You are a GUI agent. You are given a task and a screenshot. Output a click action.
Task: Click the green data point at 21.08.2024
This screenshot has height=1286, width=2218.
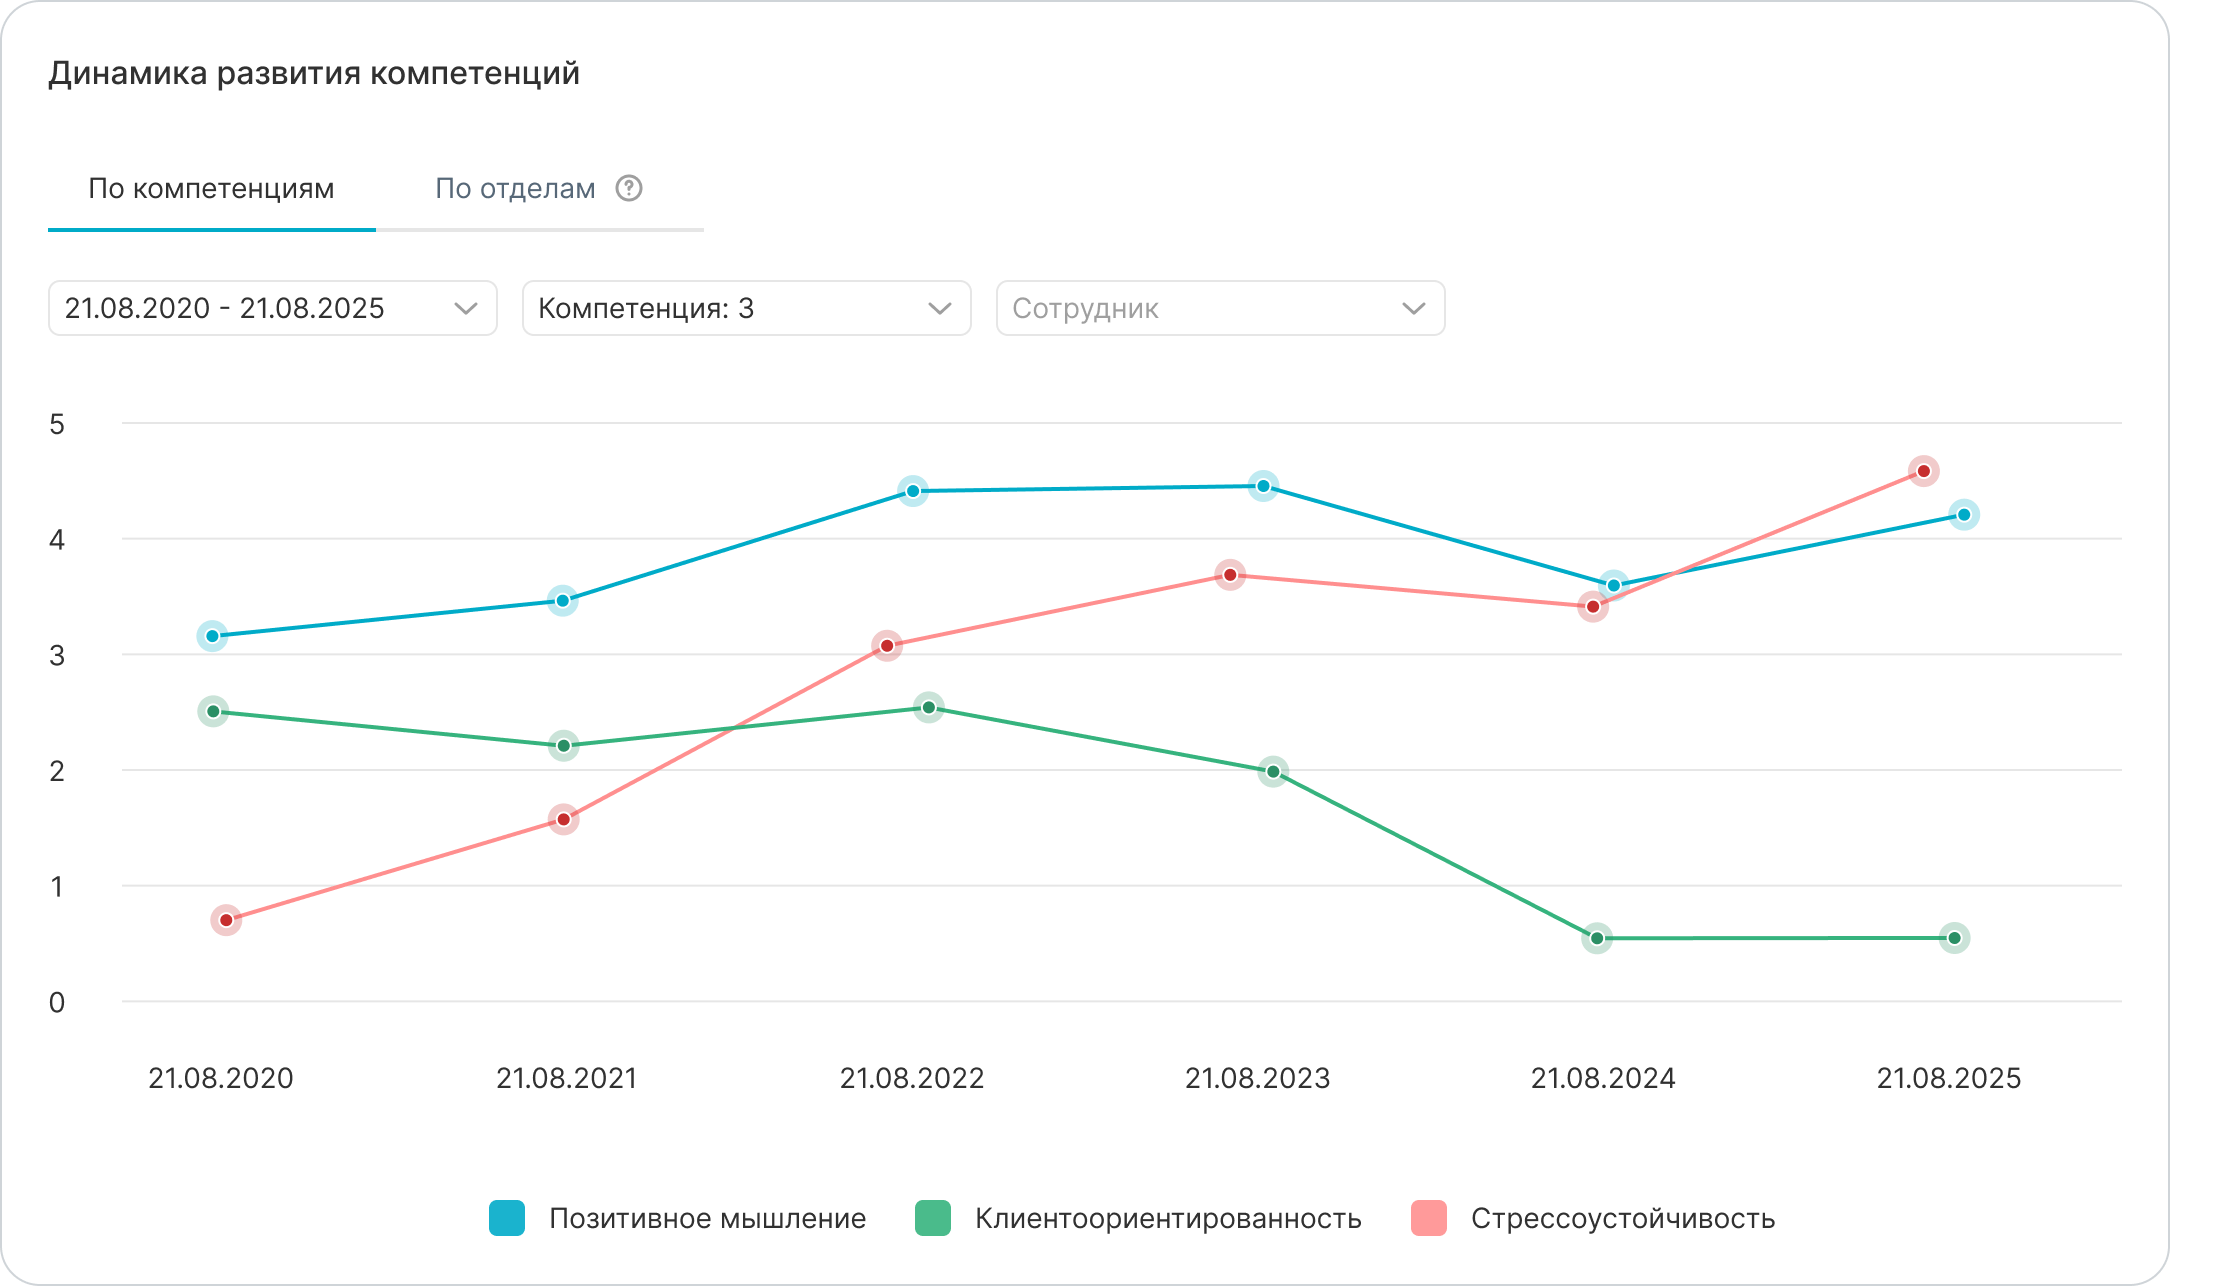[x=1597, y=938]
